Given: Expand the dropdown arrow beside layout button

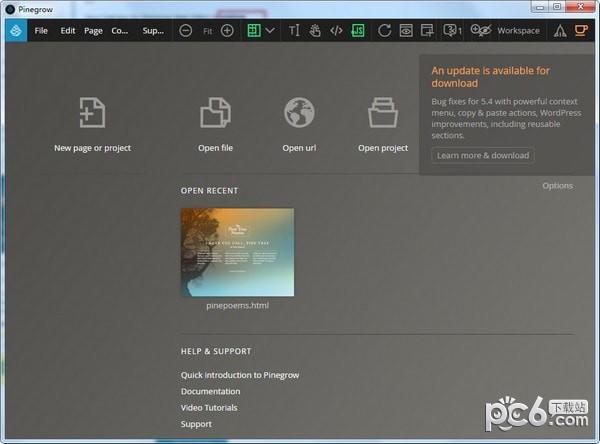Looking at the screenshot, I should (270, 30).
